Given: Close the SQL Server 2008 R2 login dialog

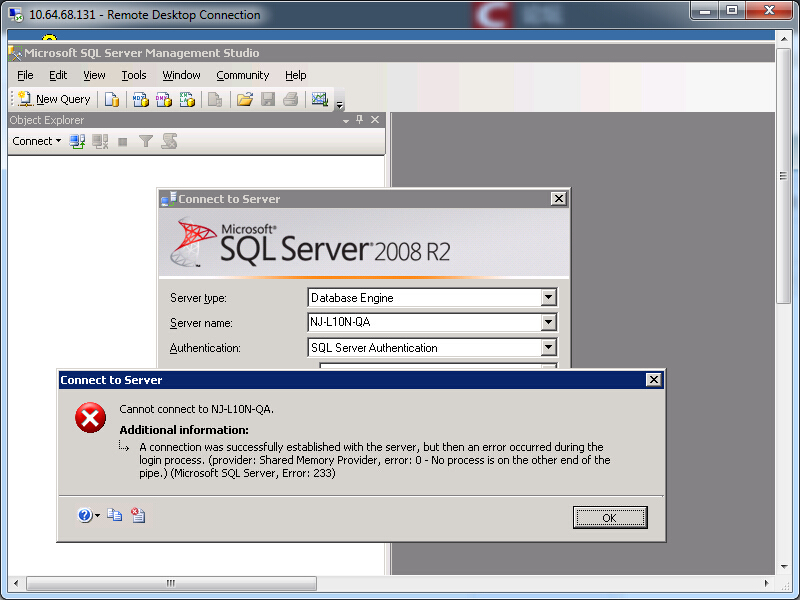Looking at the screenshot, I should [x=559, y=198].
